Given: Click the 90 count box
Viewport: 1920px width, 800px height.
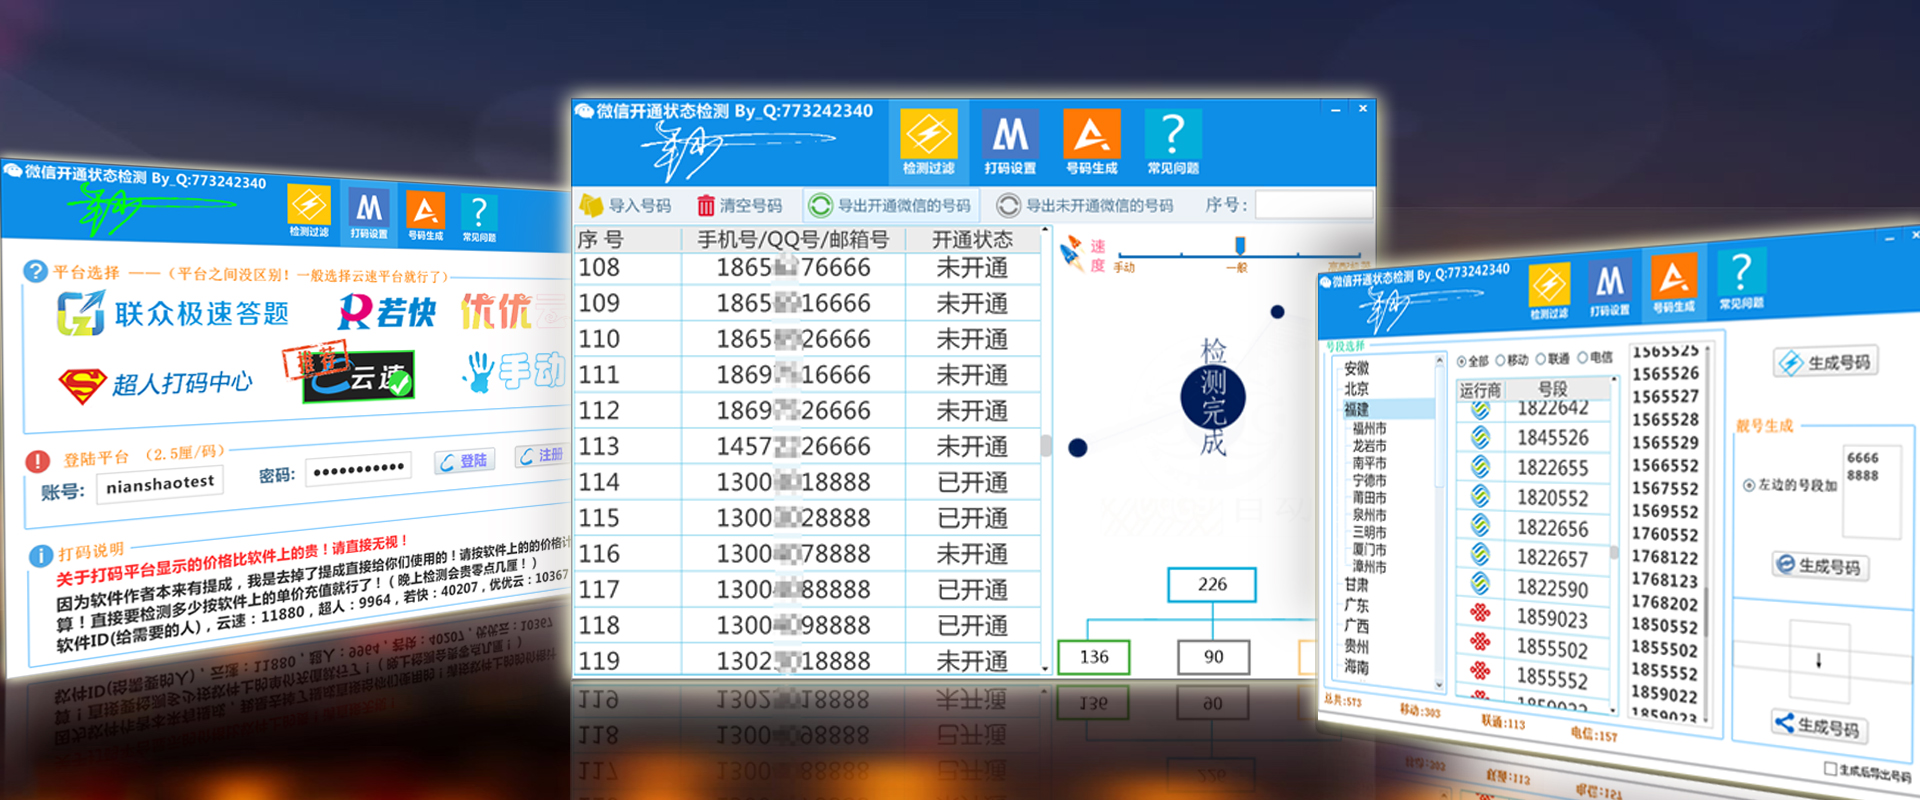Looking at the screenshot, I should tap(1213, 657).
